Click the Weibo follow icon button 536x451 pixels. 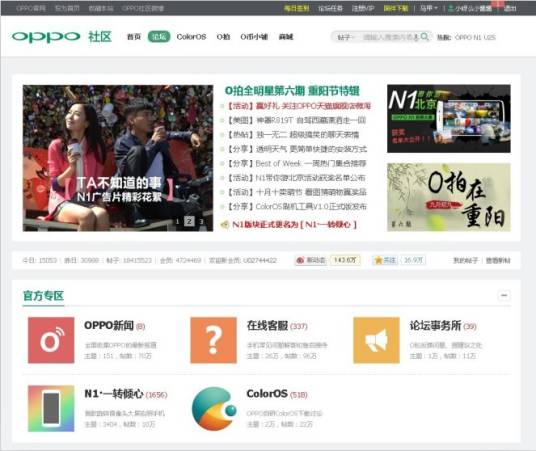click(310, 260)
